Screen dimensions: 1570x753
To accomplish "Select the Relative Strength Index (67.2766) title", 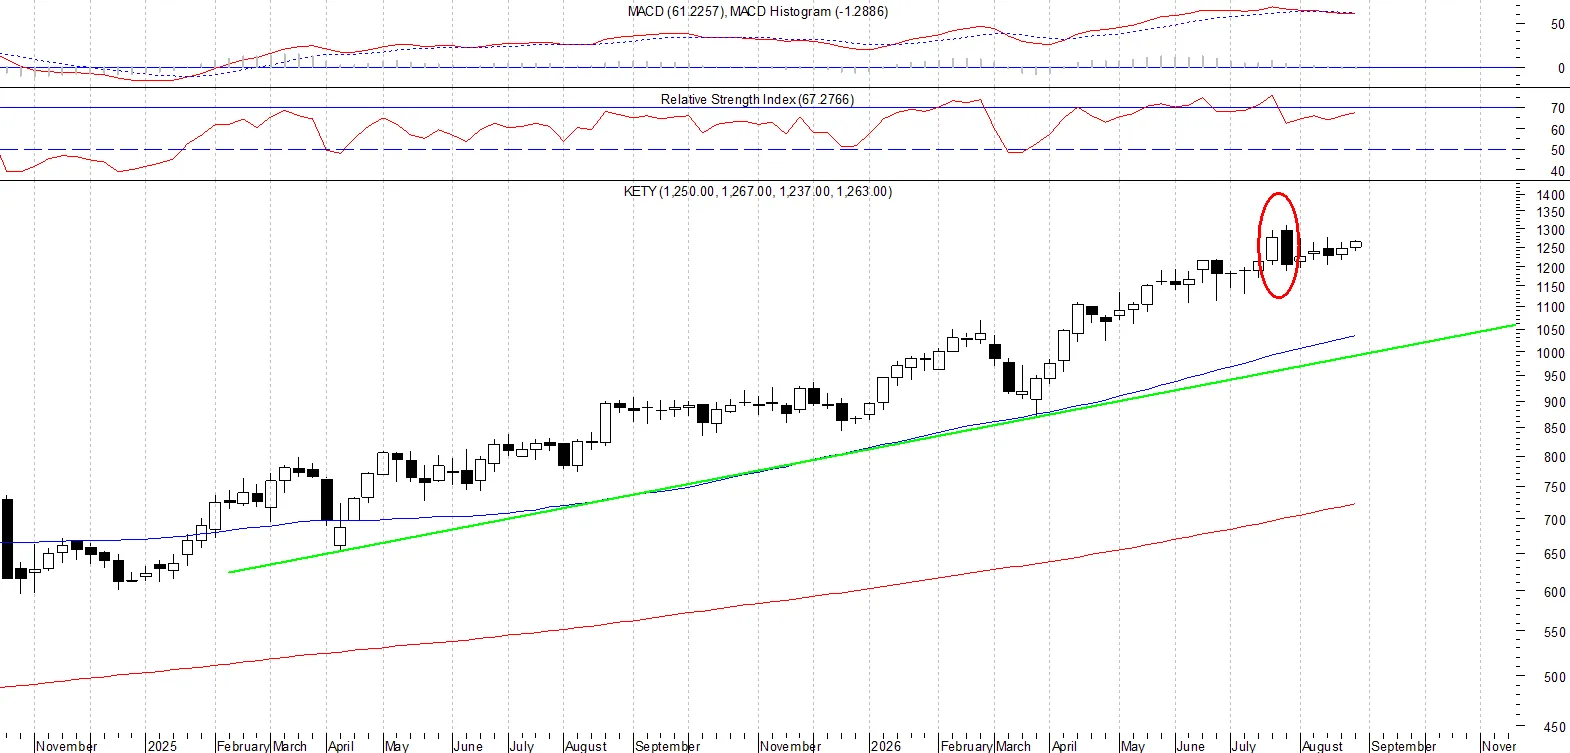I will pyautogui.click(x=757, y=100).
